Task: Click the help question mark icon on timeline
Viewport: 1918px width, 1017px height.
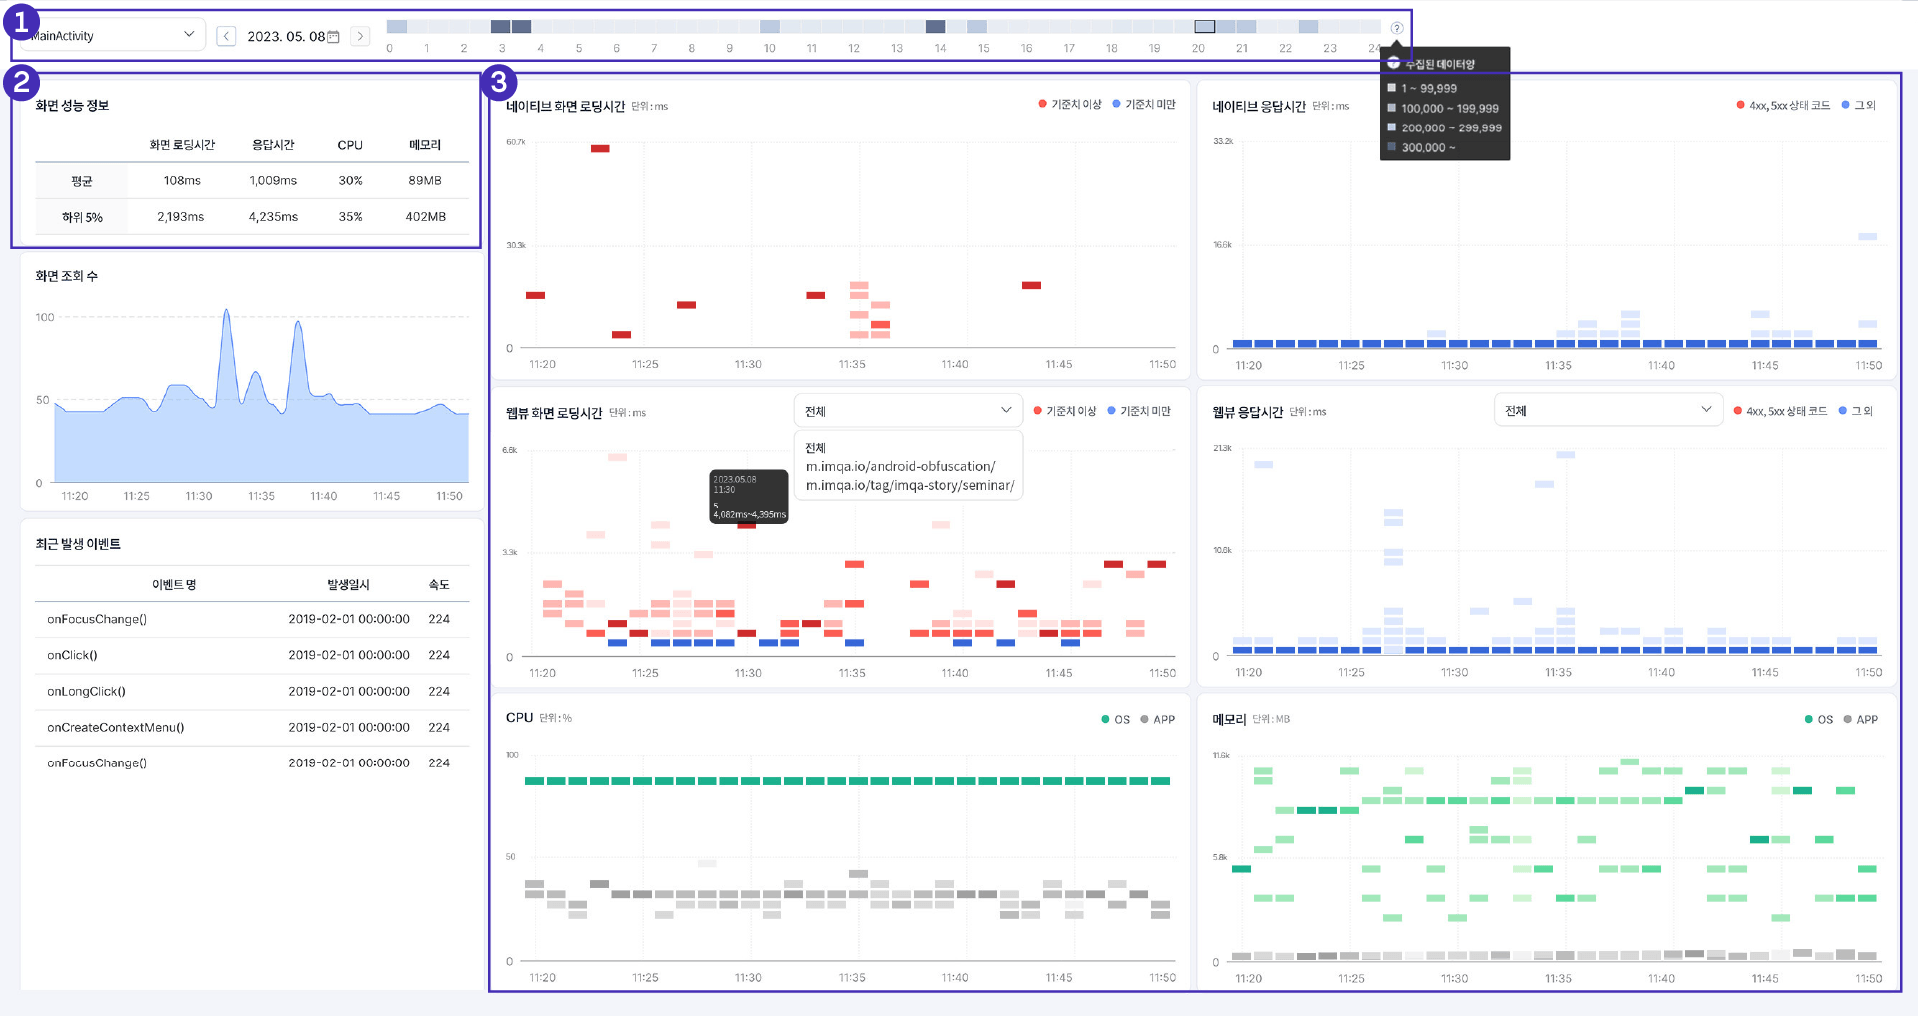Action: (1396, 28)
